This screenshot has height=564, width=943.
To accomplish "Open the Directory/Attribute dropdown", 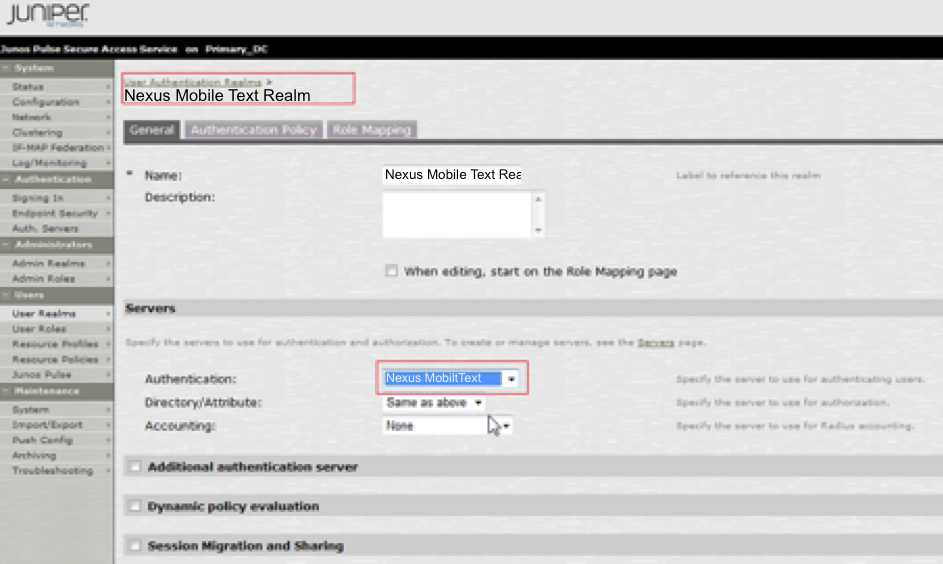I will point(479,403).
